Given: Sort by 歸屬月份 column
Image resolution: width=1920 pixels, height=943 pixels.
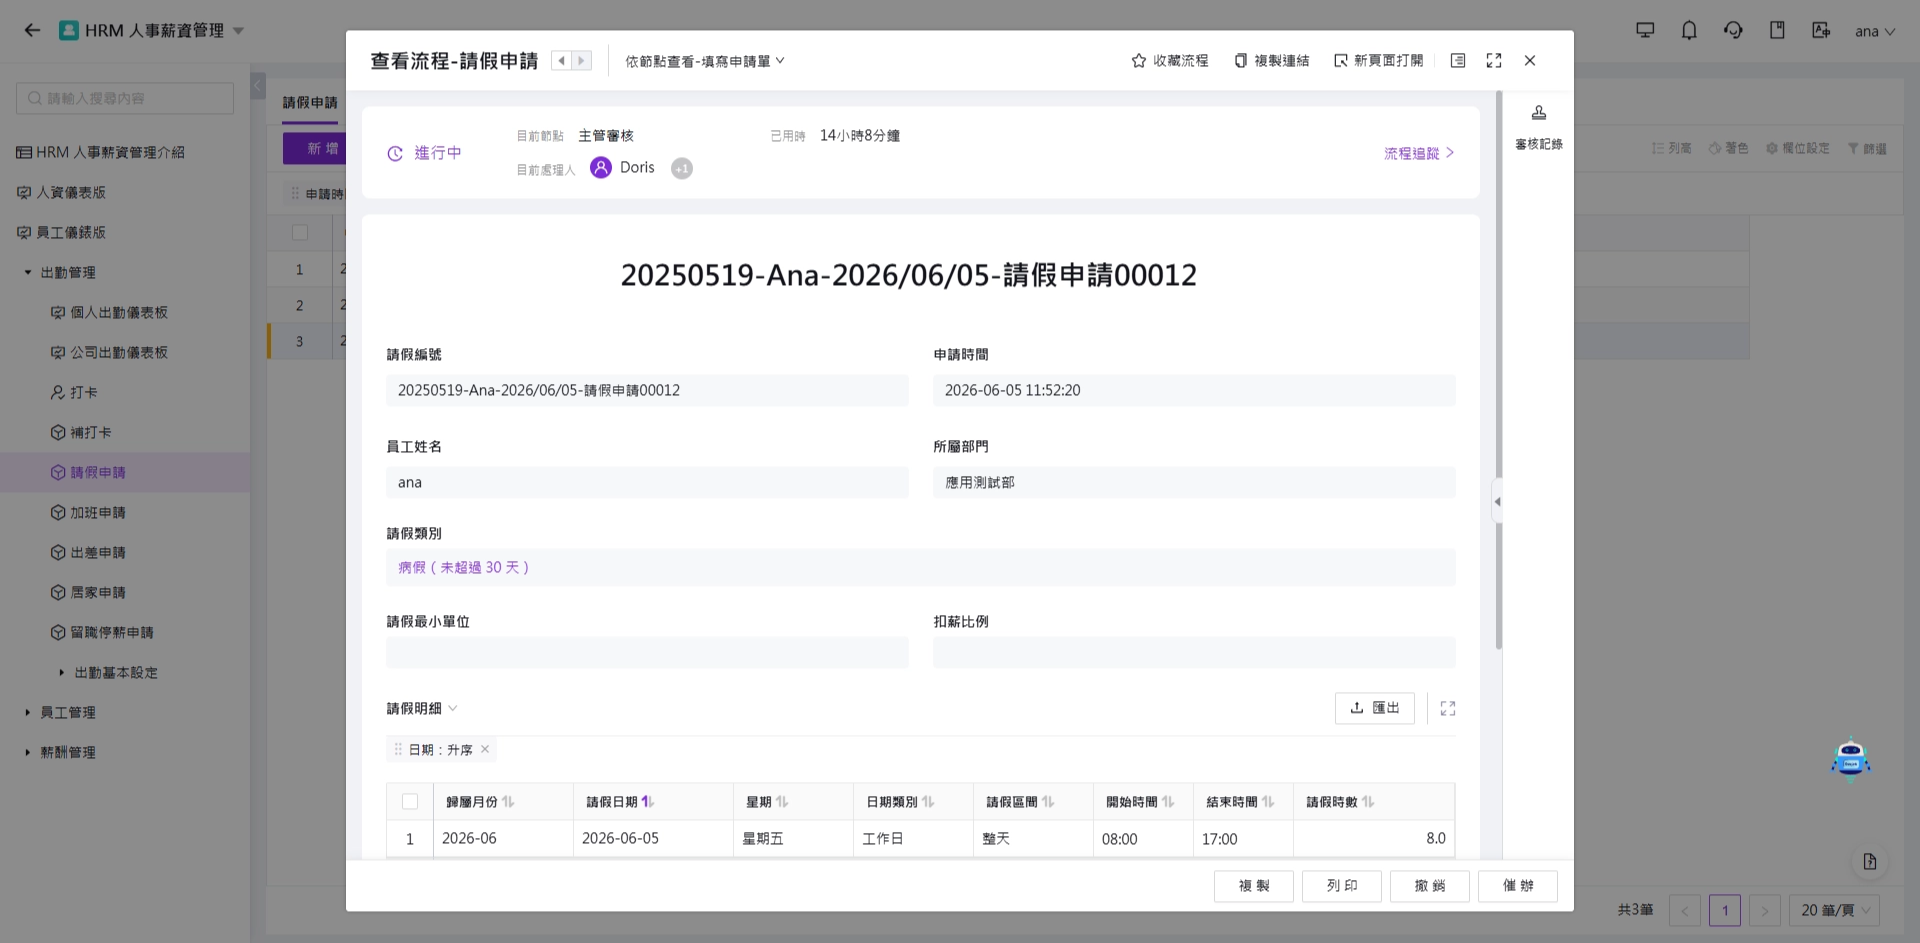Looking at the screenshot, I should (508, 802).
